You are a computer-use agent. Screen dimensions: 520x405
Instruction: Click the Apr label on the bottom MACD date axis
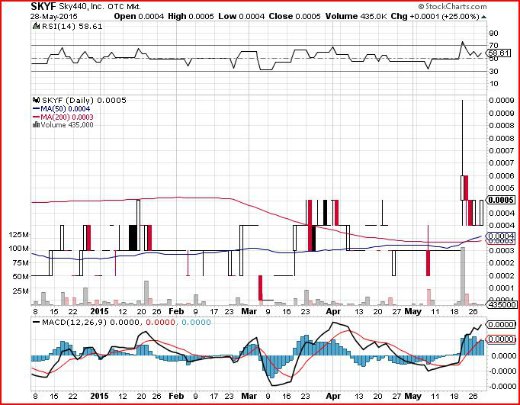pyautogui.click(x=333, y=396)
